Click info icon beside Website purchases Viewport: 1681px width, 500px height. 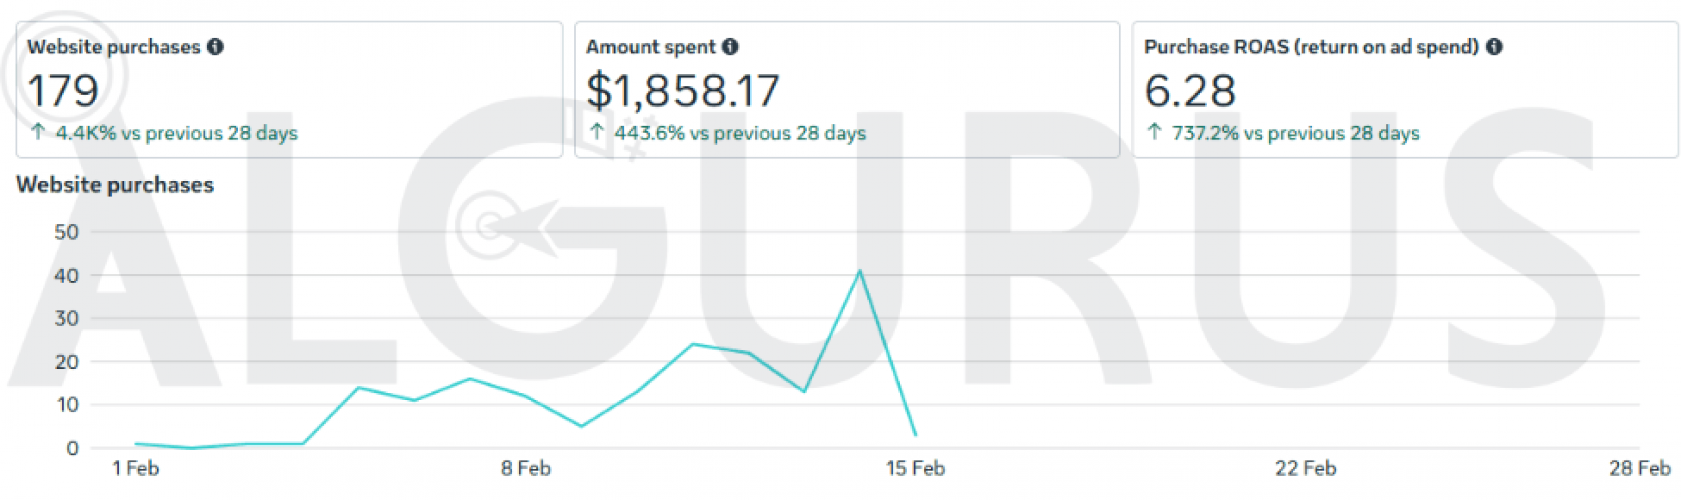point(215,46)
